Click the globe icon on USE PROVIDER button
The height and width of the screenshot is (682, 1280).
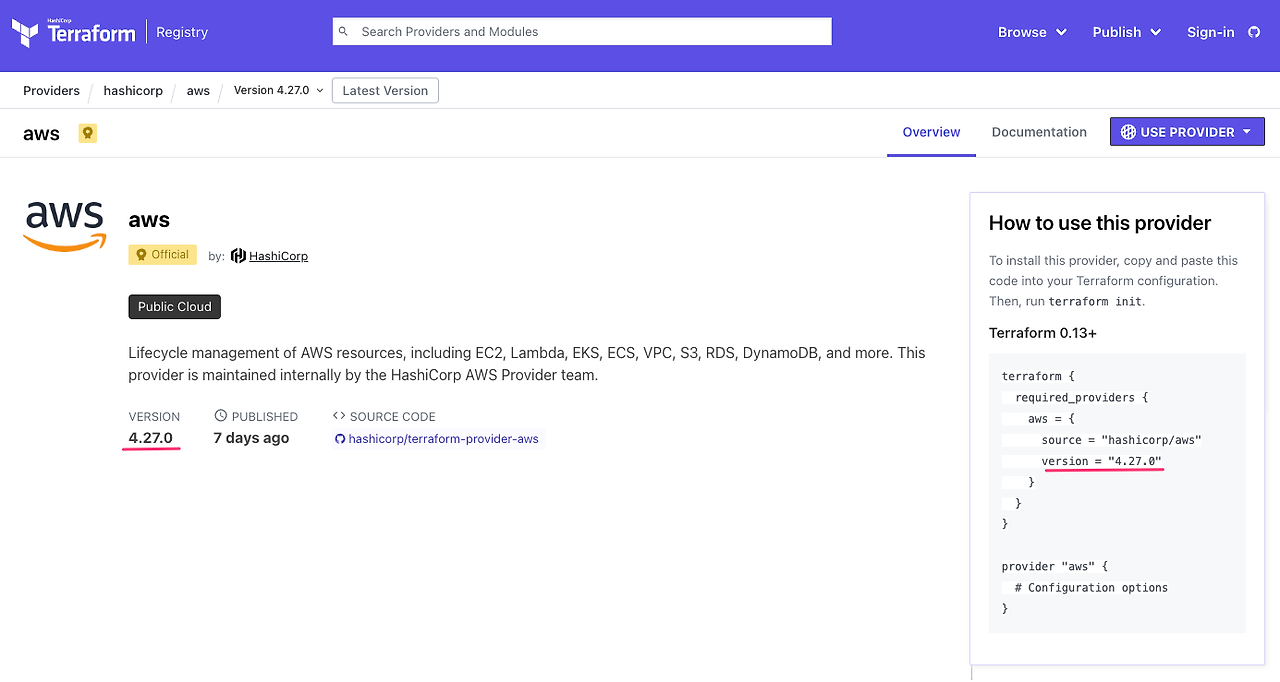click(1128, 132)
